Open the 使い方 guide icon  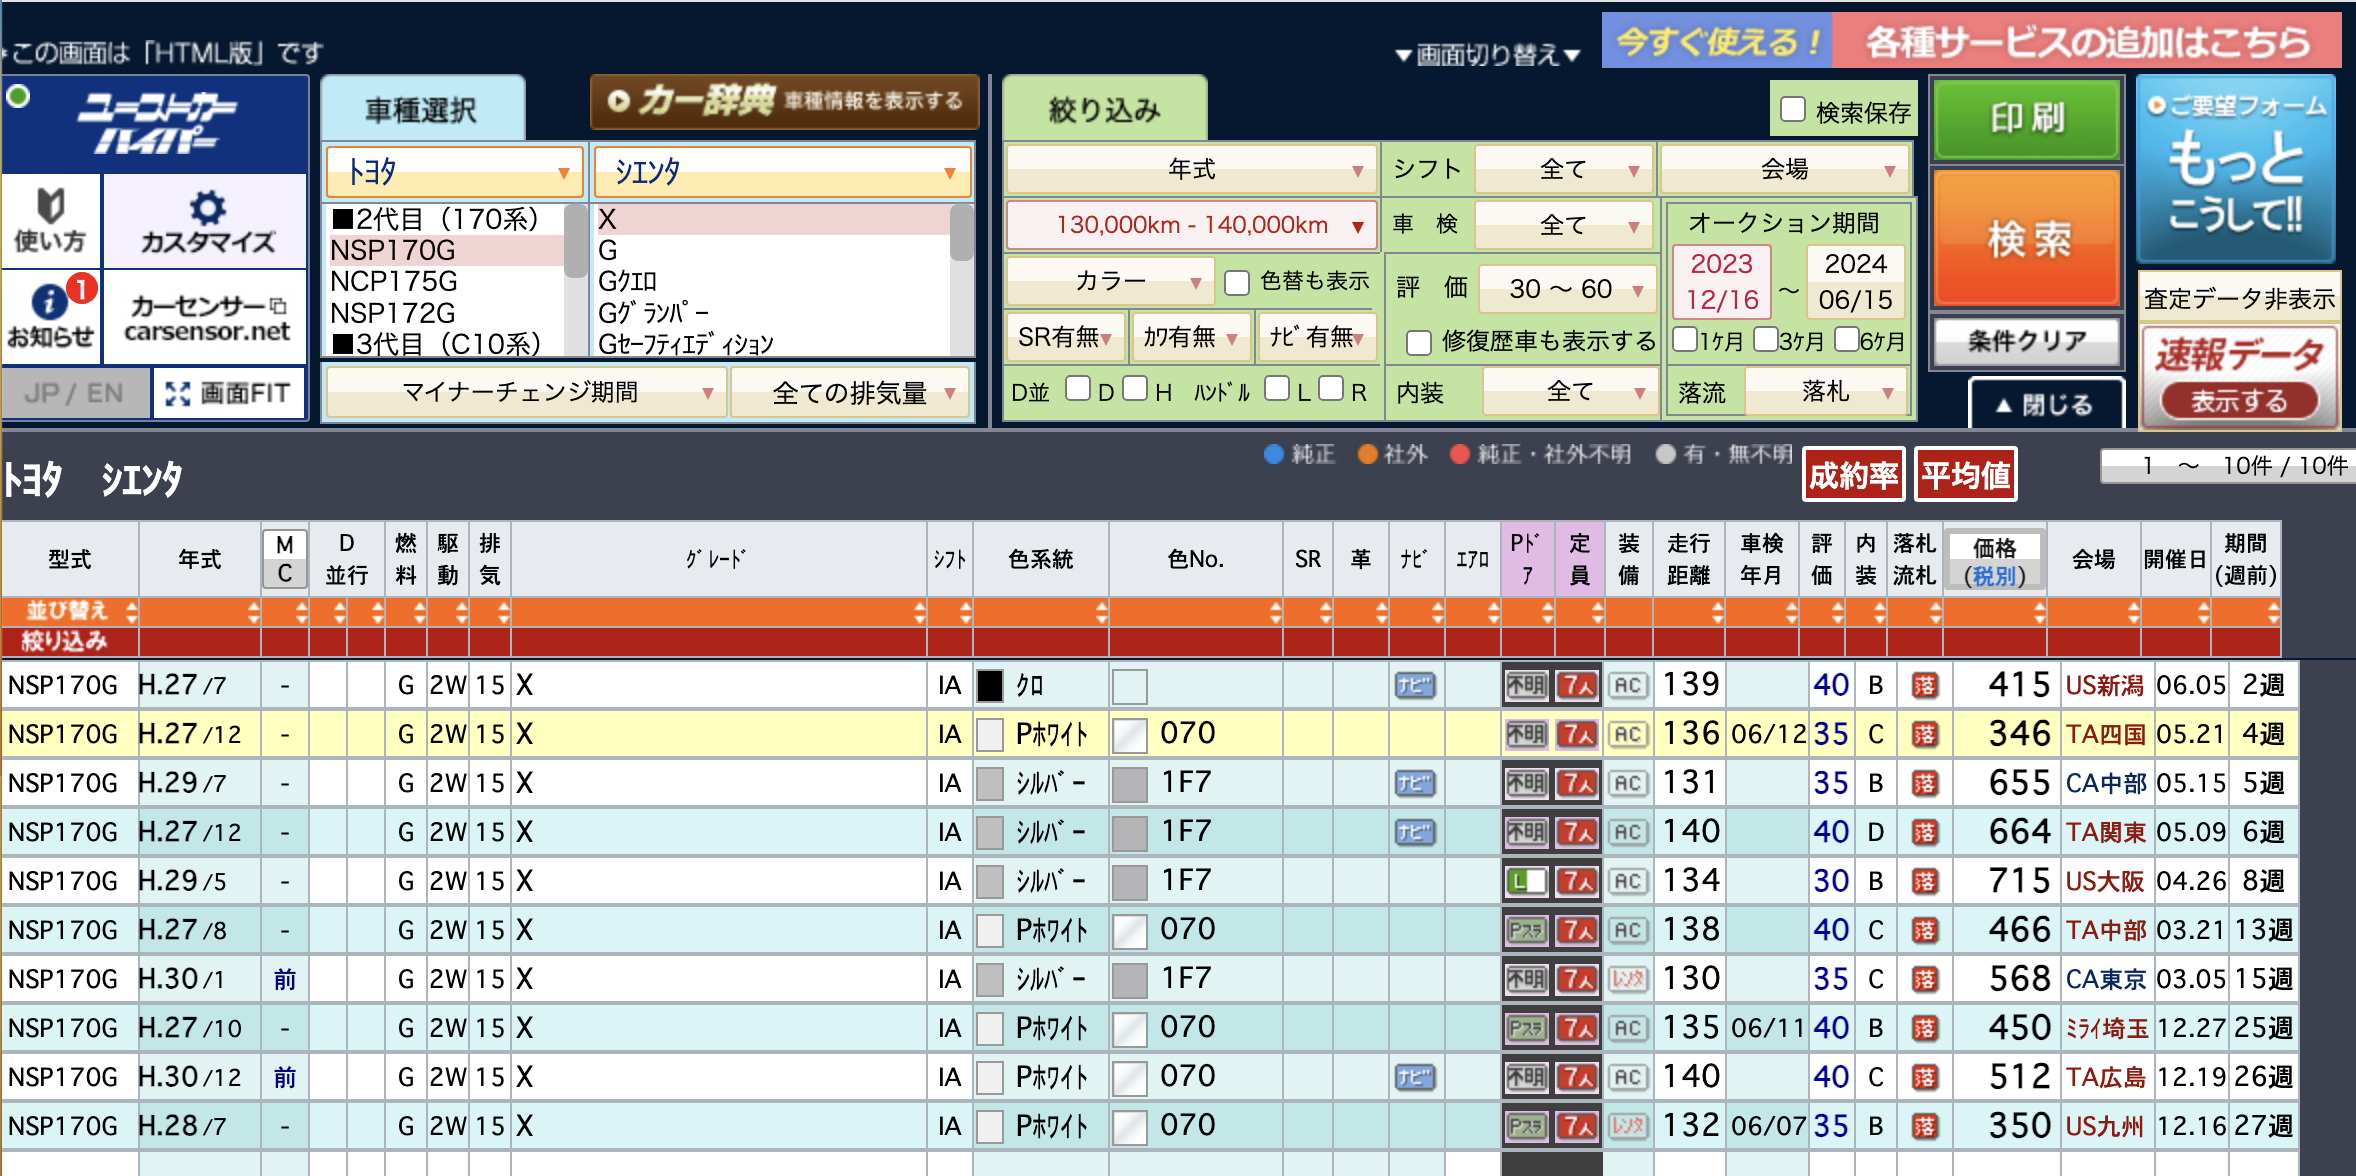50,220
